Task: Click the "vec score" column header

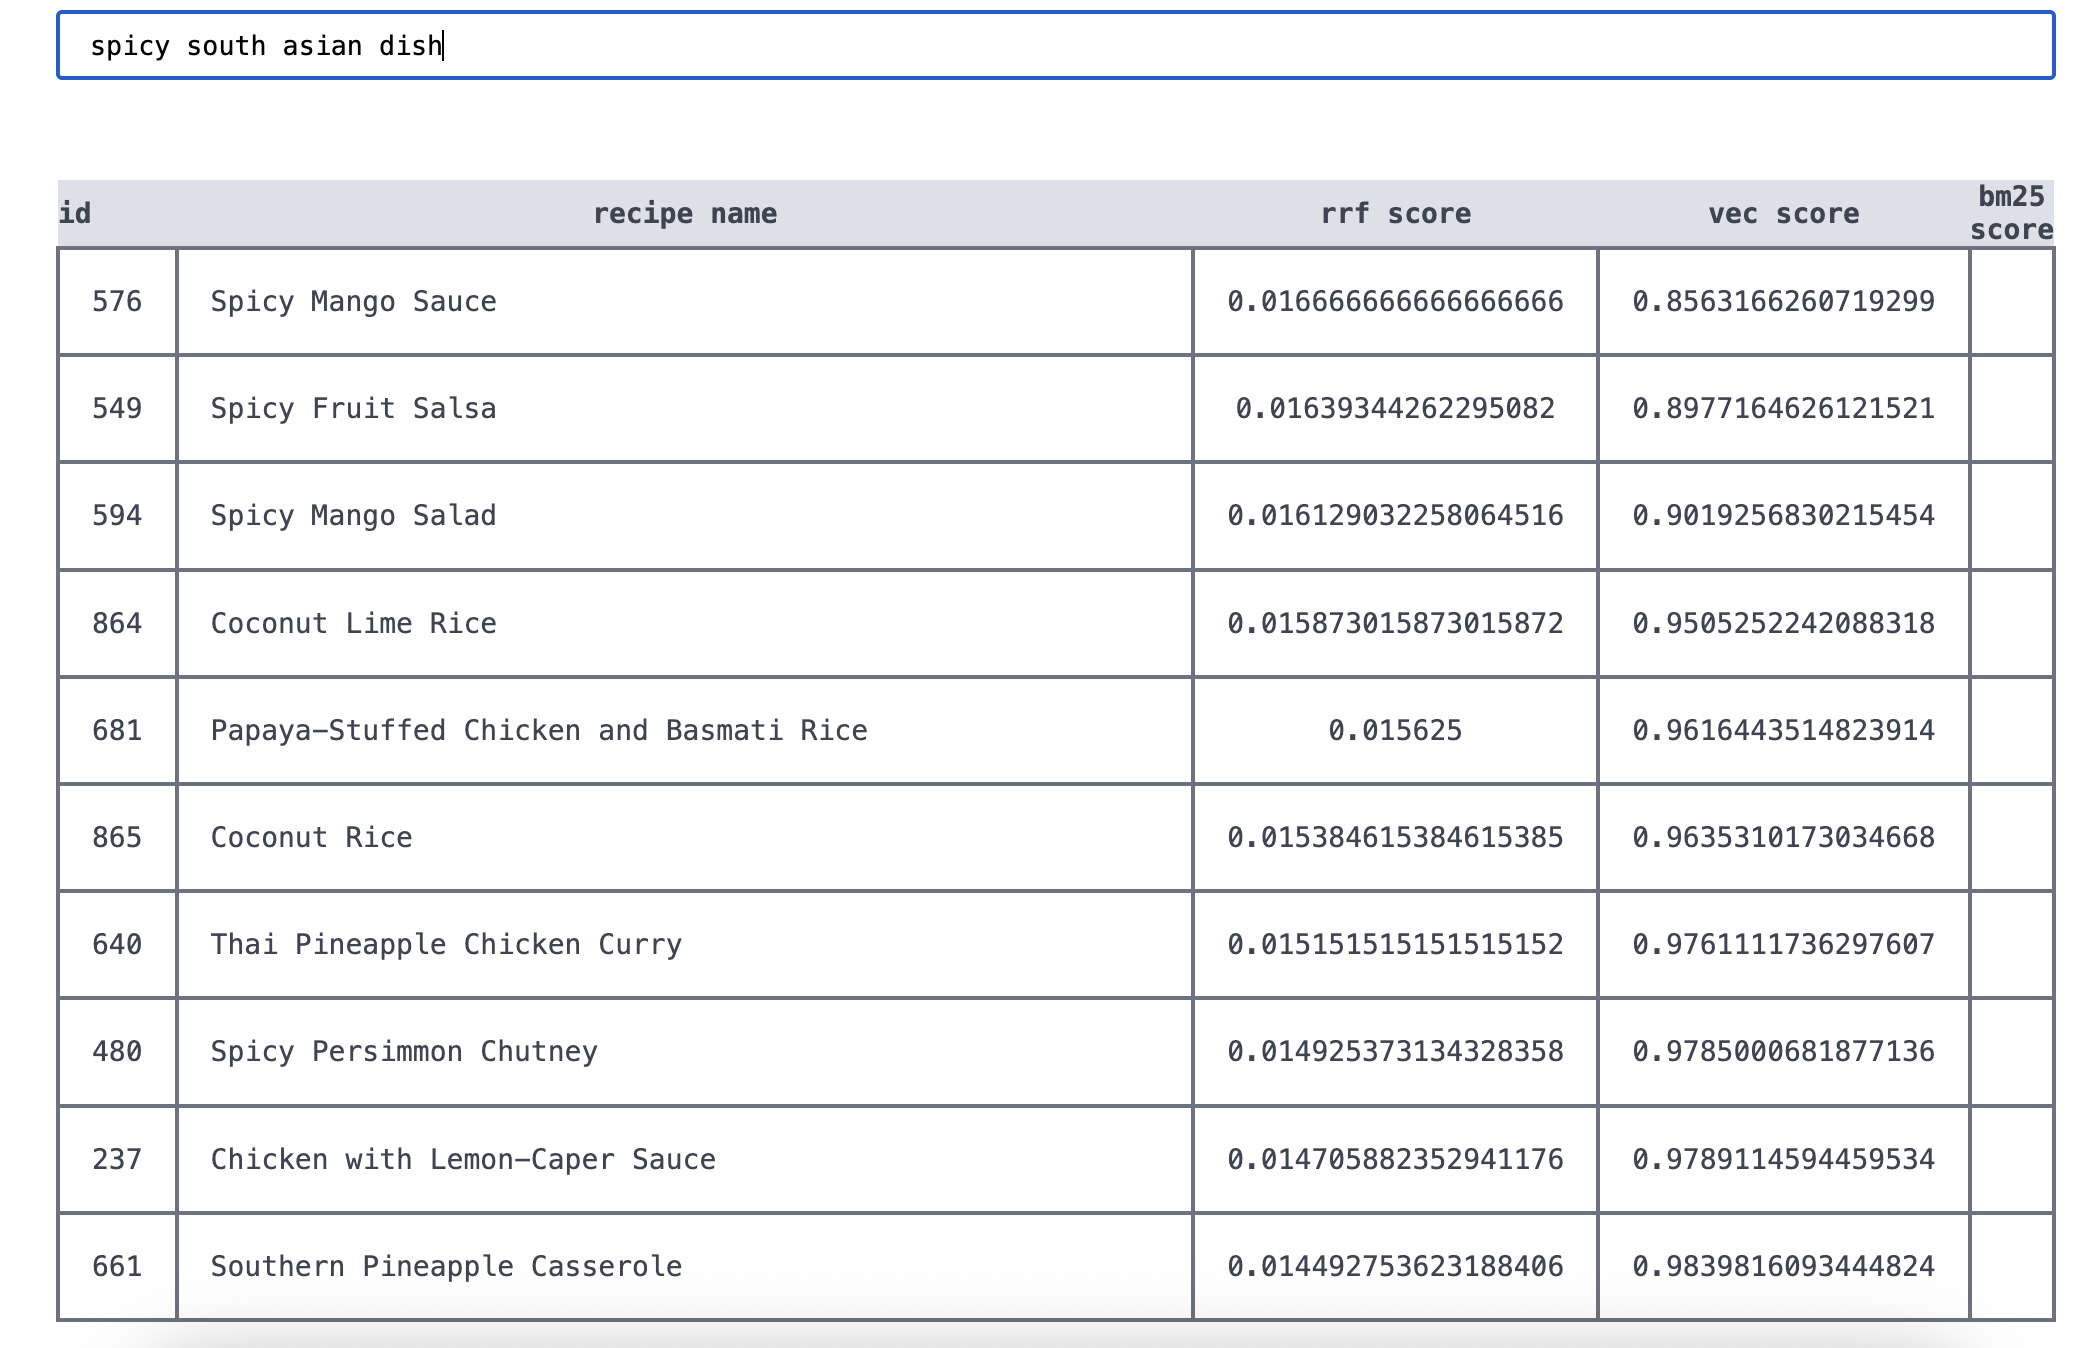Action: (x=1783, y=214)
